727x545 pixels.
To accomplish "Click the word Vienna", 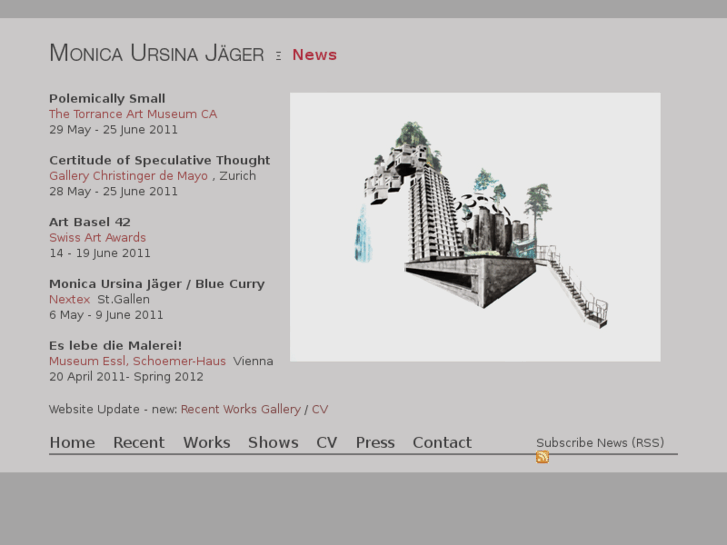I will pyautogui.click(x=253, y=361).
